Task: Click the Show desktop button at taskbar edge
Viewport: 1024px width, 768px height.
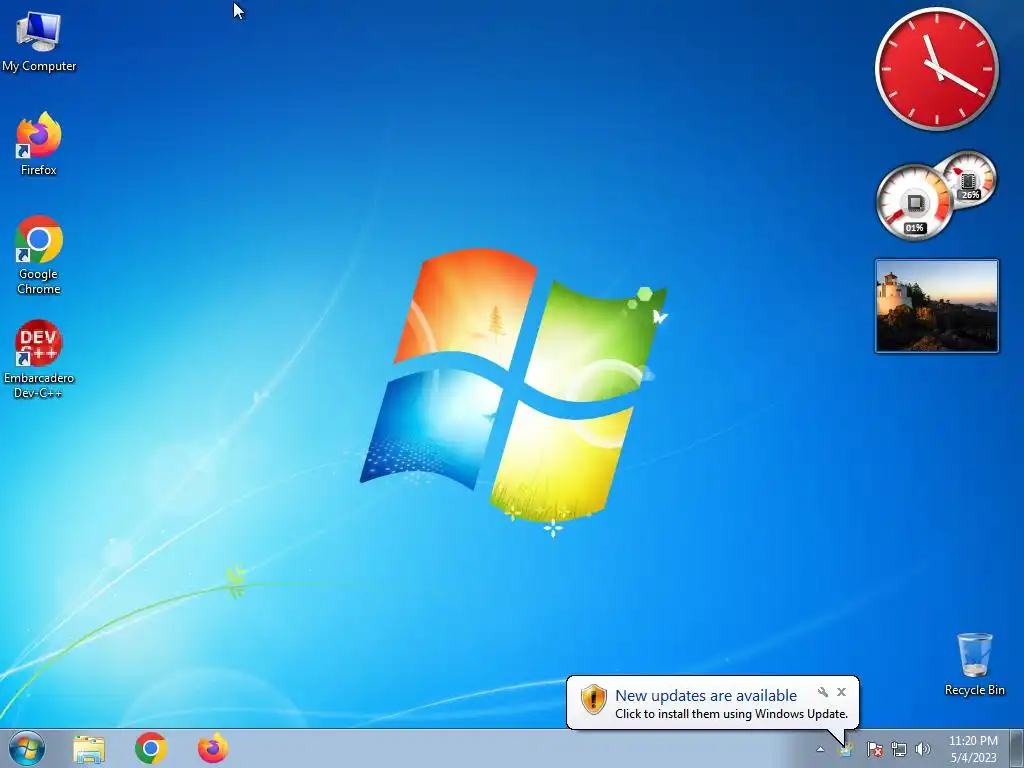Action: coord(1017,748)
